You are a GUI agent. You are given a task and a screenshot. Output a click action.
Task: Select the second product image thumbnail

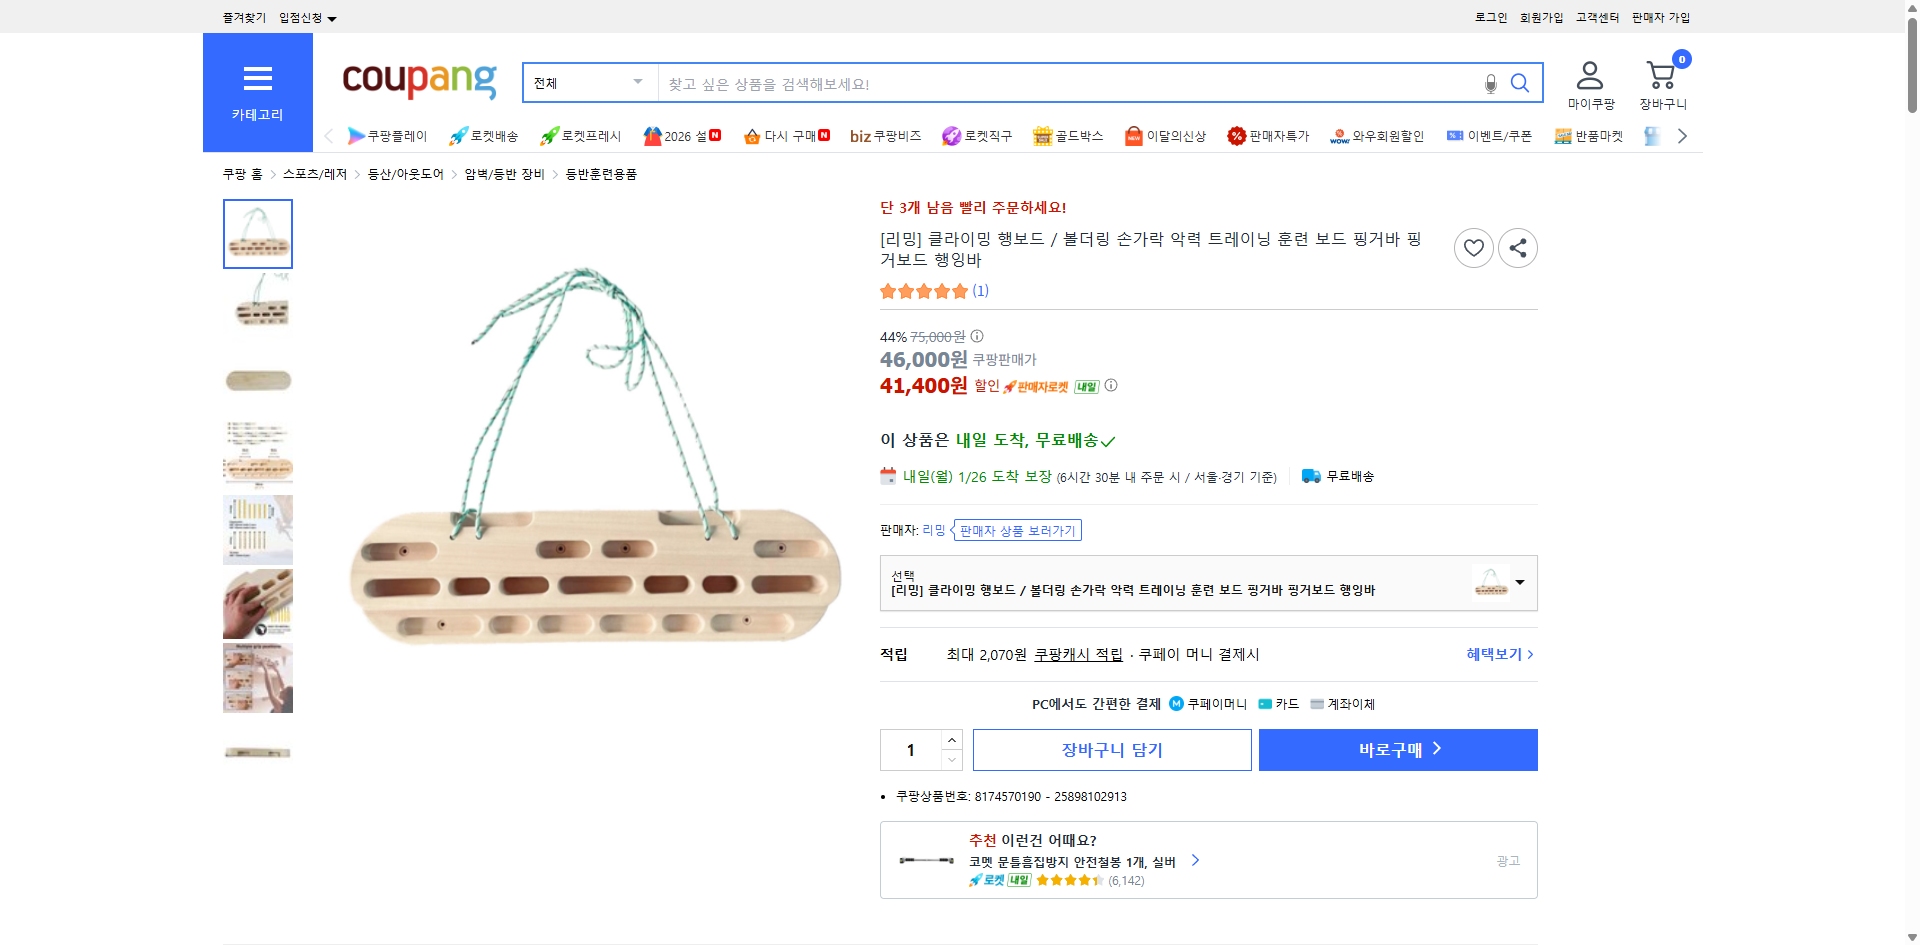(x=257, y=307)
